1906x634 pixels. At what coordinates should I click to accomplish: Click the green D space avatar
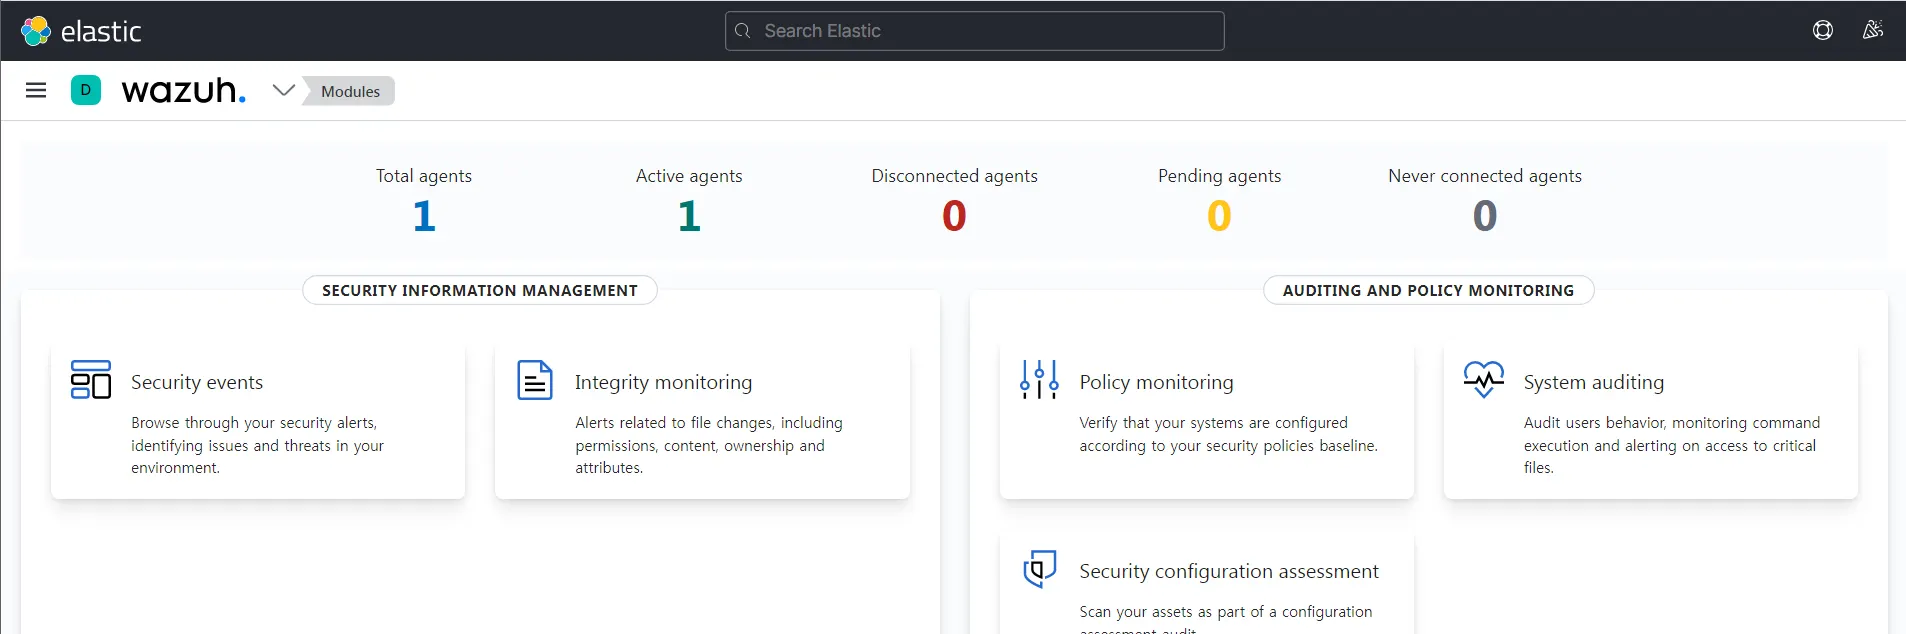[86, 91]
